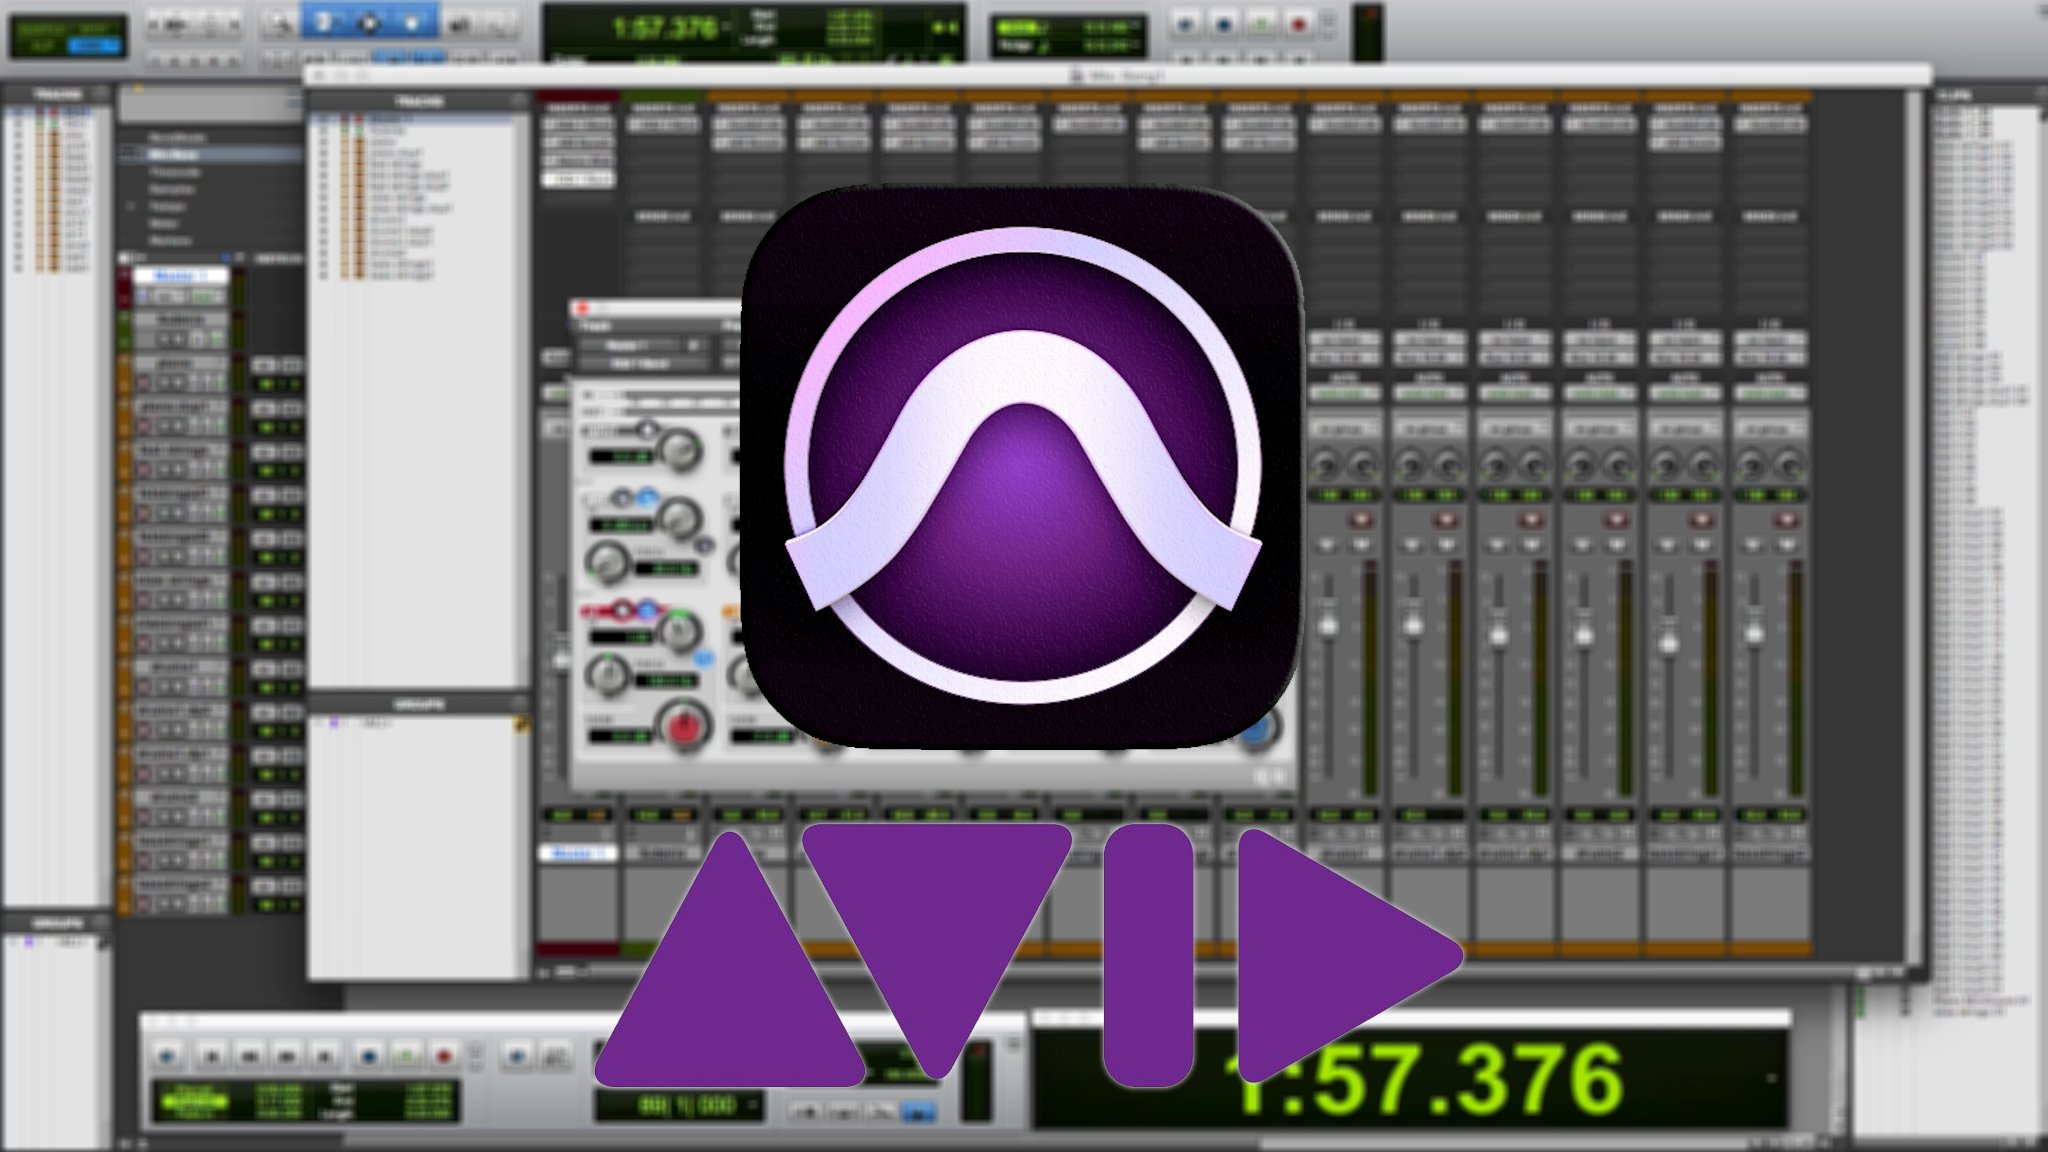This screenshot has width=2048, height=1152.
Task: Mute the leftmost channel in the Mix window
Action: pyautogui.click(x=1361, y=546)
